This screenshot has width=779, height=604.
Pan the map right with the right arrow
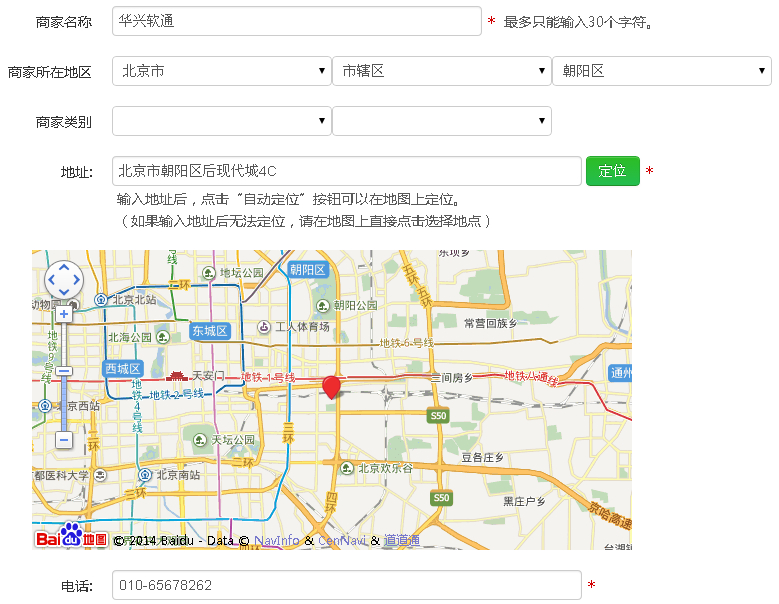point(76,280)
